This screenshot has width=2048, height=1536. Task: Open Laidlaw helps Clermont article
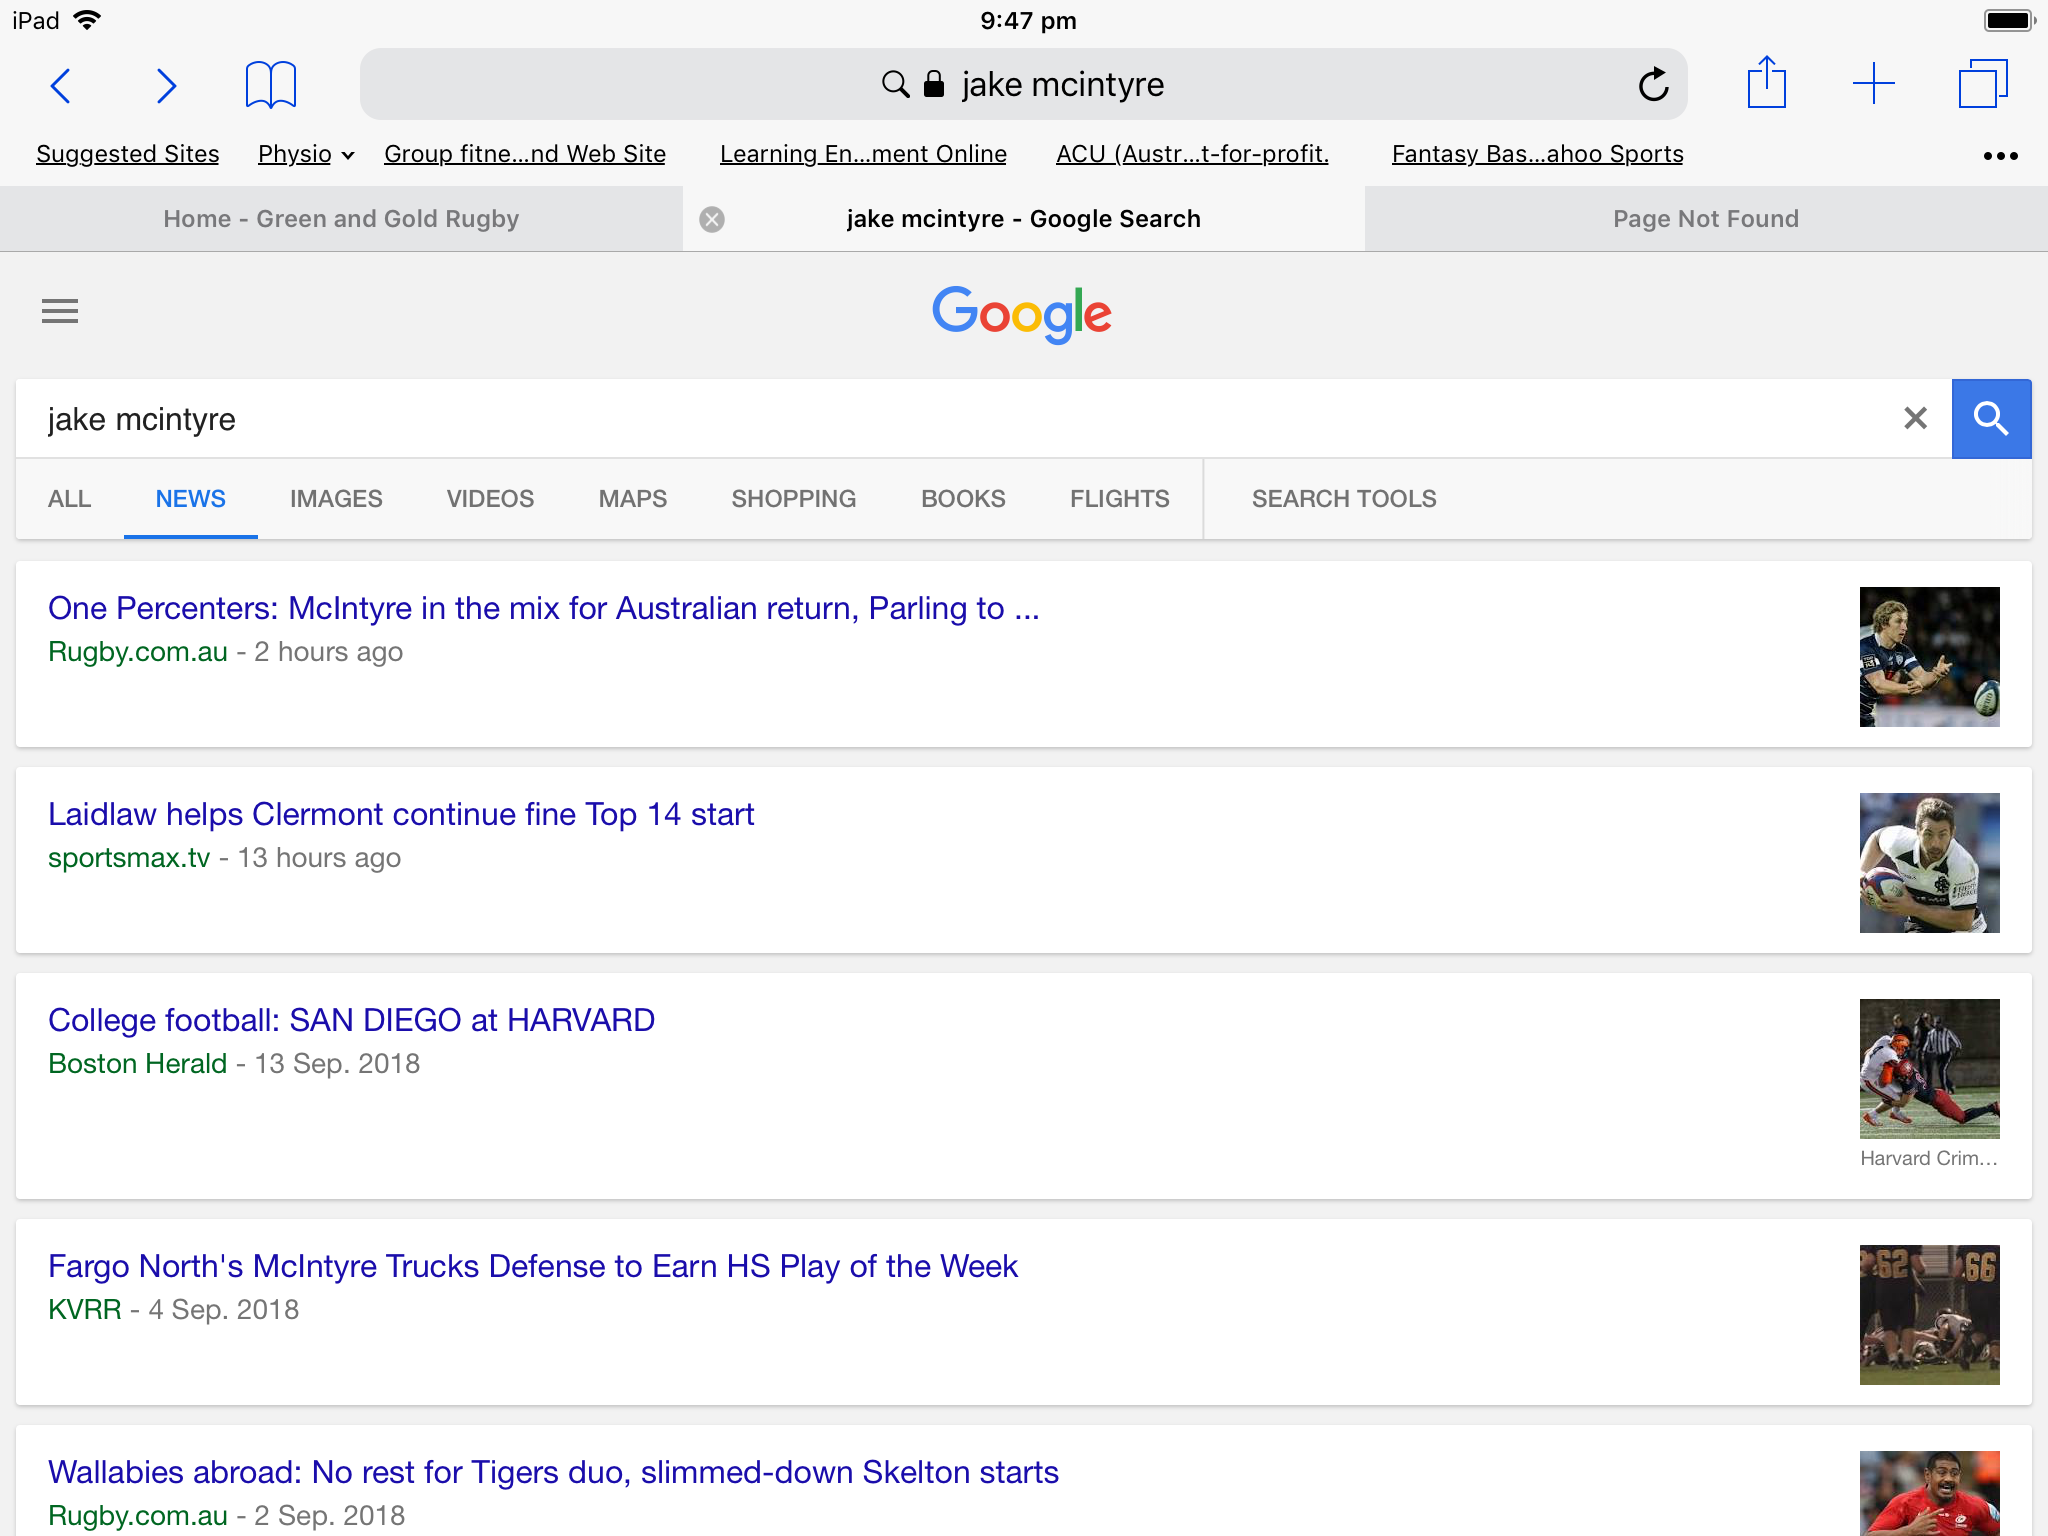[401, 814]
